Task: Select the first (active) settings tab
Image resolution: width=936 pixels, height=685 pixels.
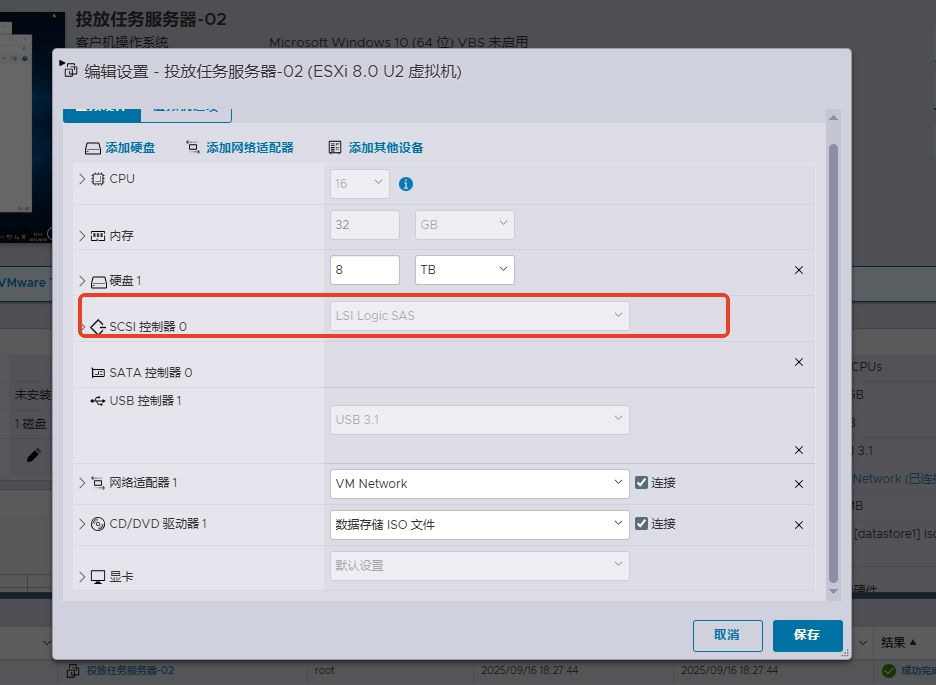Action: click(x=101, y=115)
